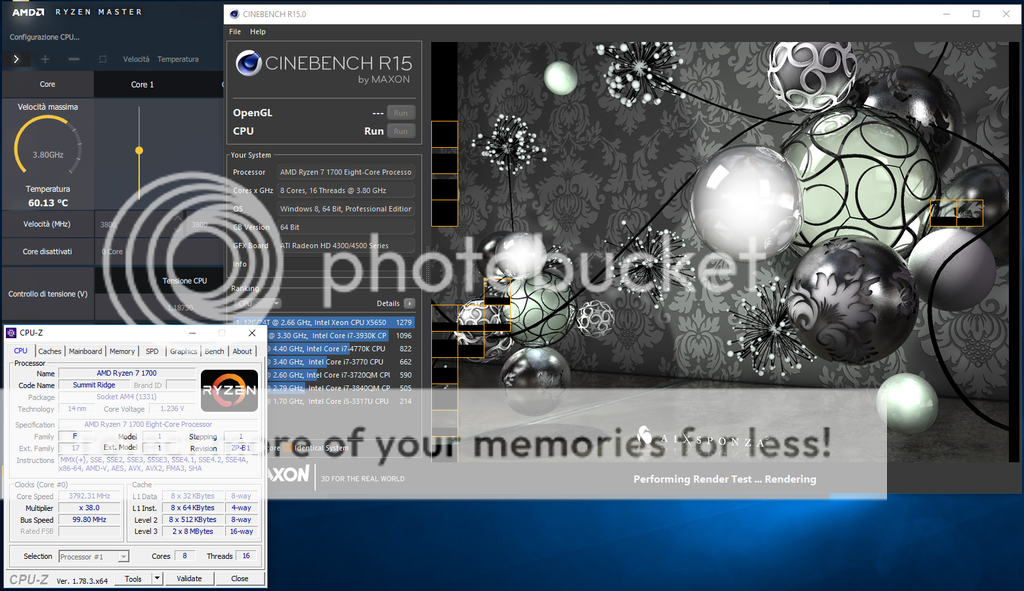Screen dimensions: 1024x591
Task: Switch to the Mainboard tab in CPU-Z
Action: [x=85, y=351]
